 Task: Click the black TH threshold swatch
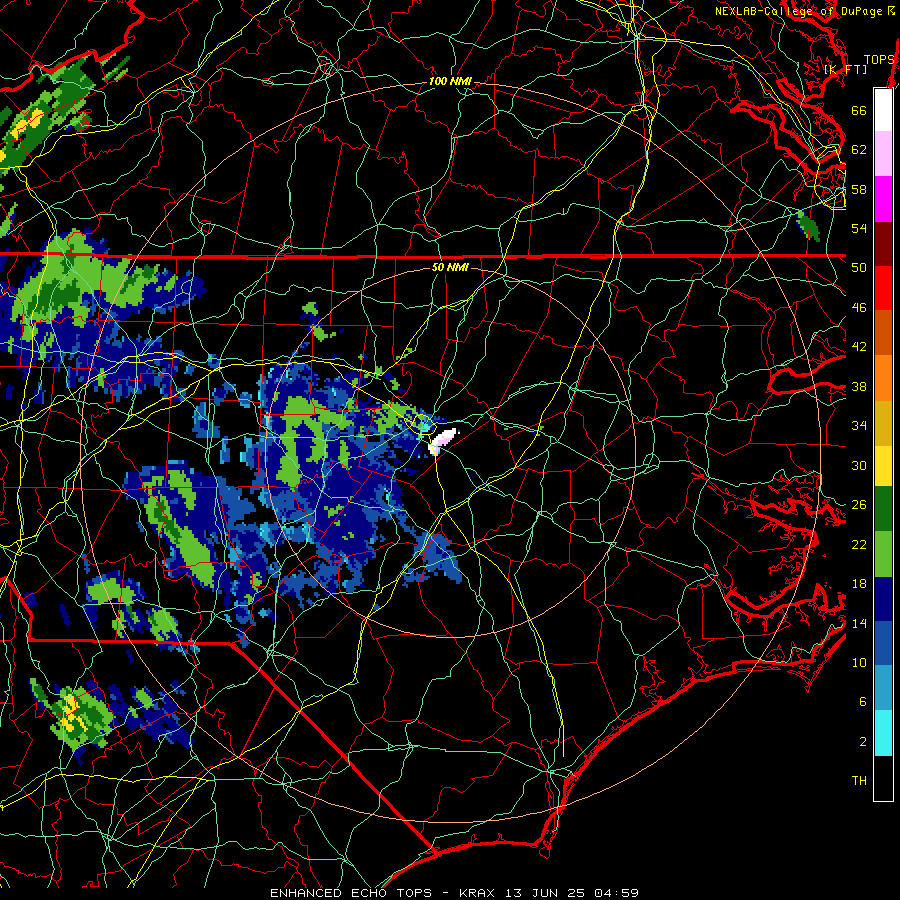point(883,778)
